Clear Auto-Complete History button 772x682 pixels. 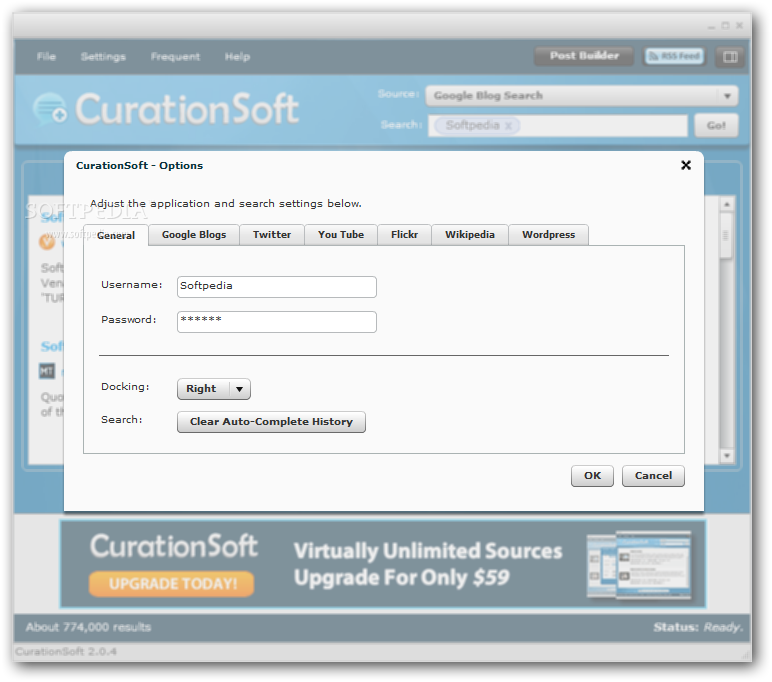pos(271,422)
